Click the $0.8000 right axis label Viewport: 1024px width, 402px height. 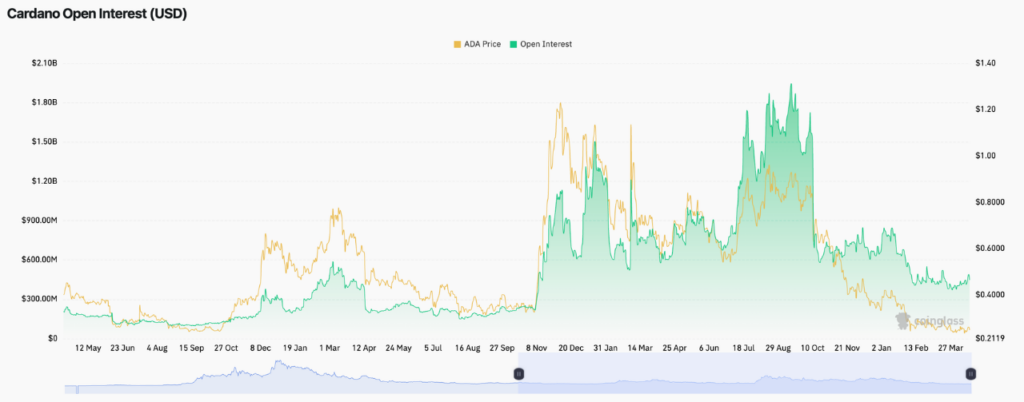pyautogui.click(x=991, y=202)
